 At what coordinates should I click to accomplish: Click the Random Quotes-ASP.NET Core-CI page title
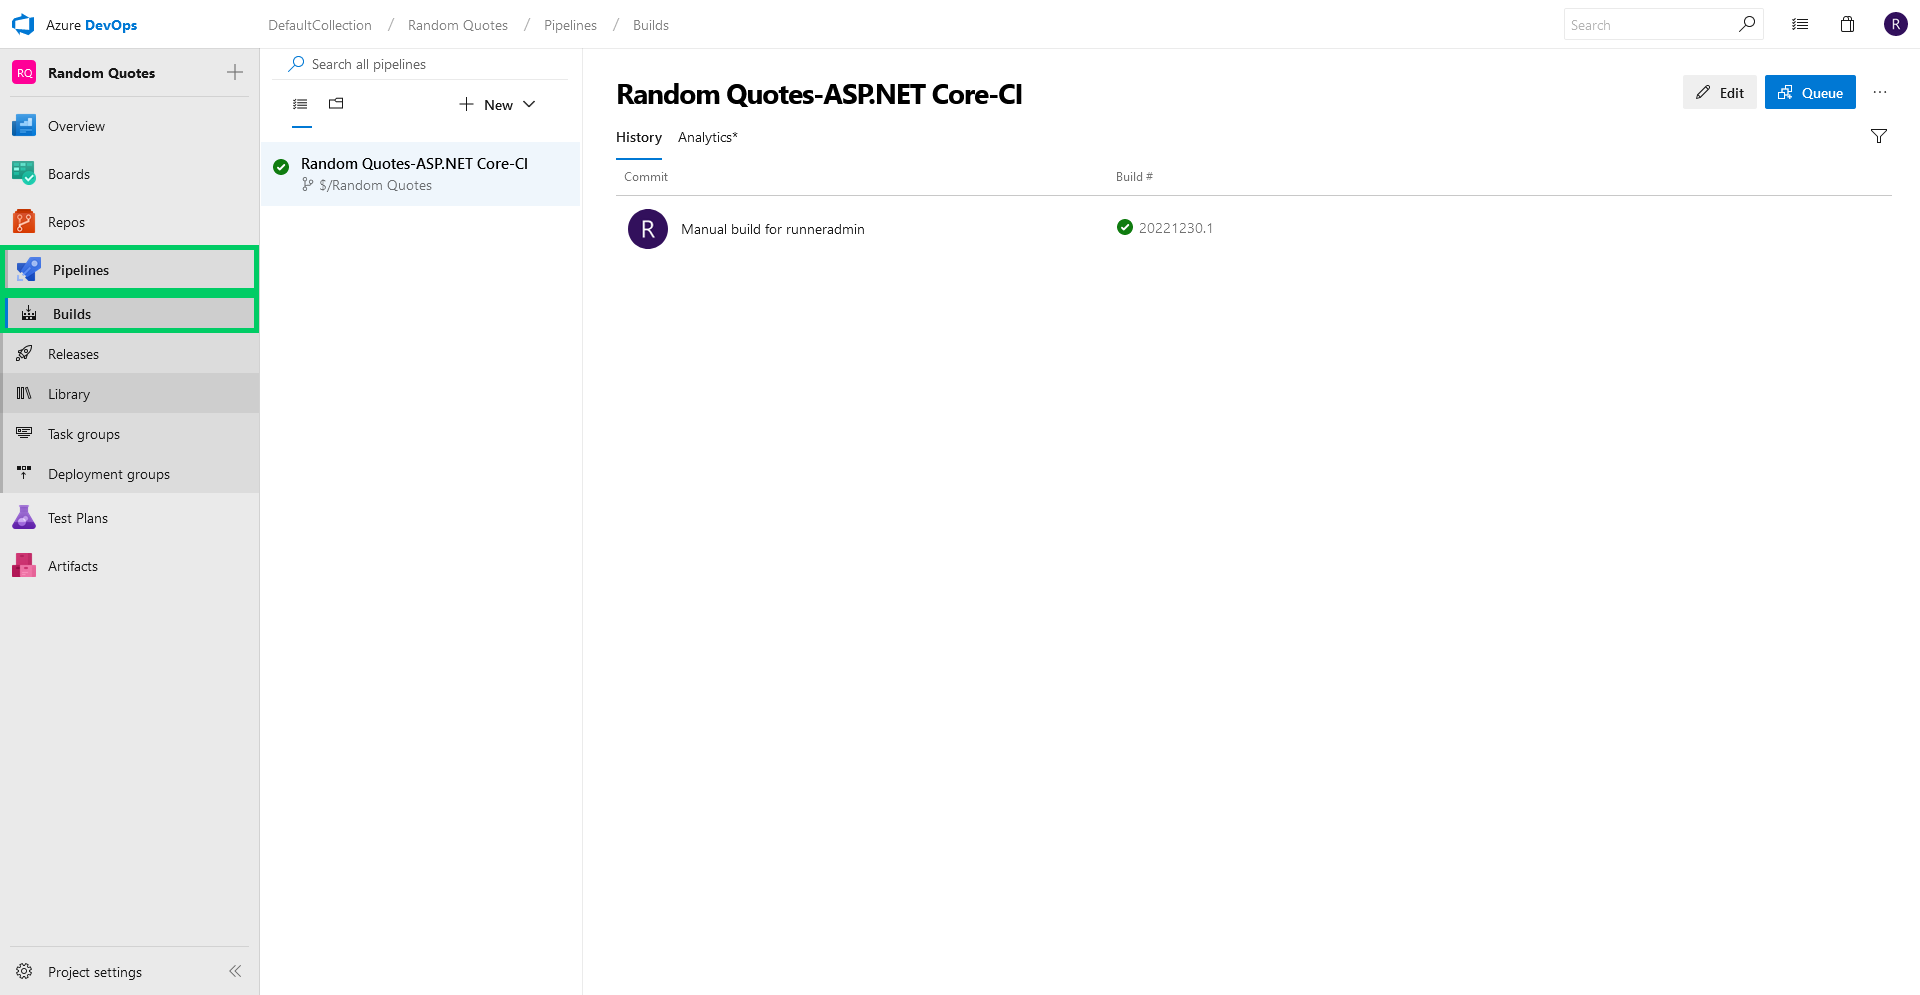[819, 94]
